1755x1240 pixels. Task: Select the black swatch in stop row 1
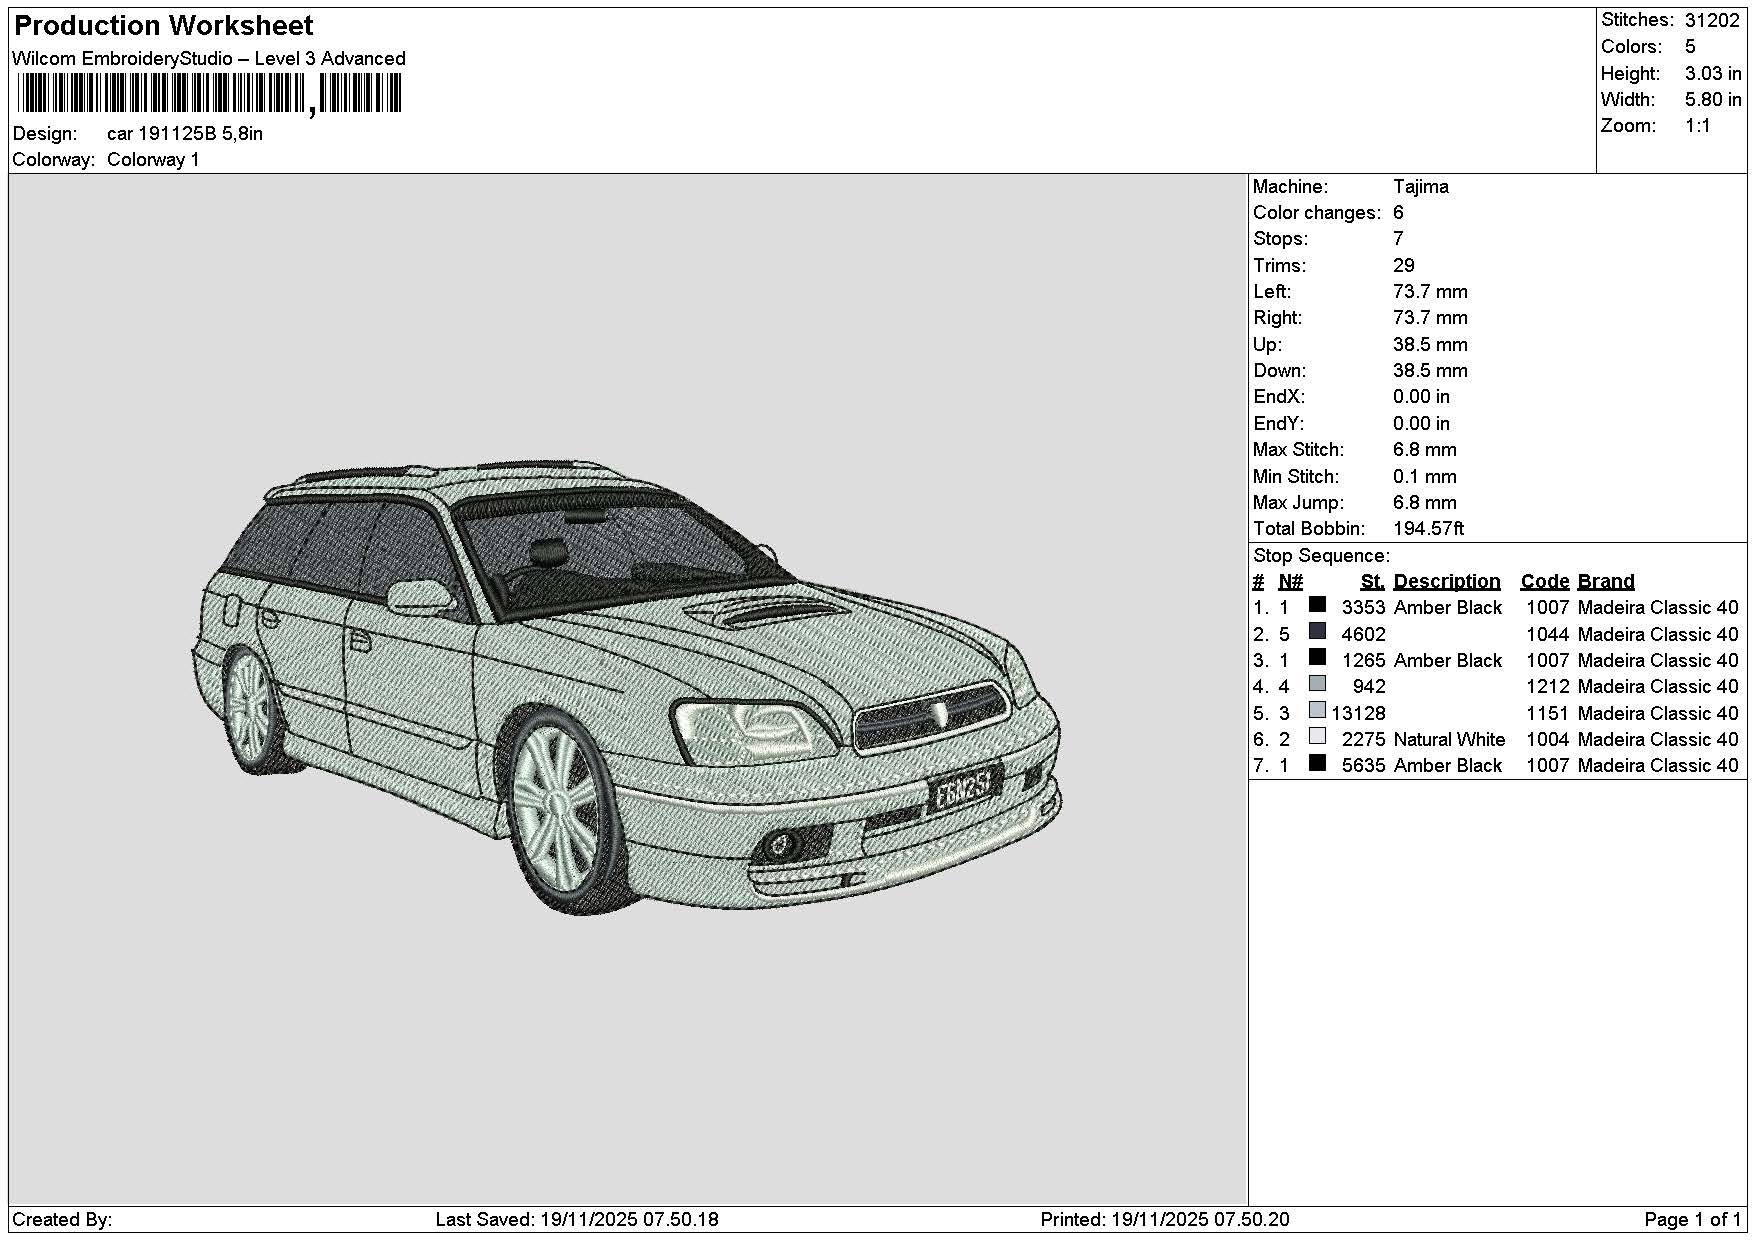click(1317, 605)
